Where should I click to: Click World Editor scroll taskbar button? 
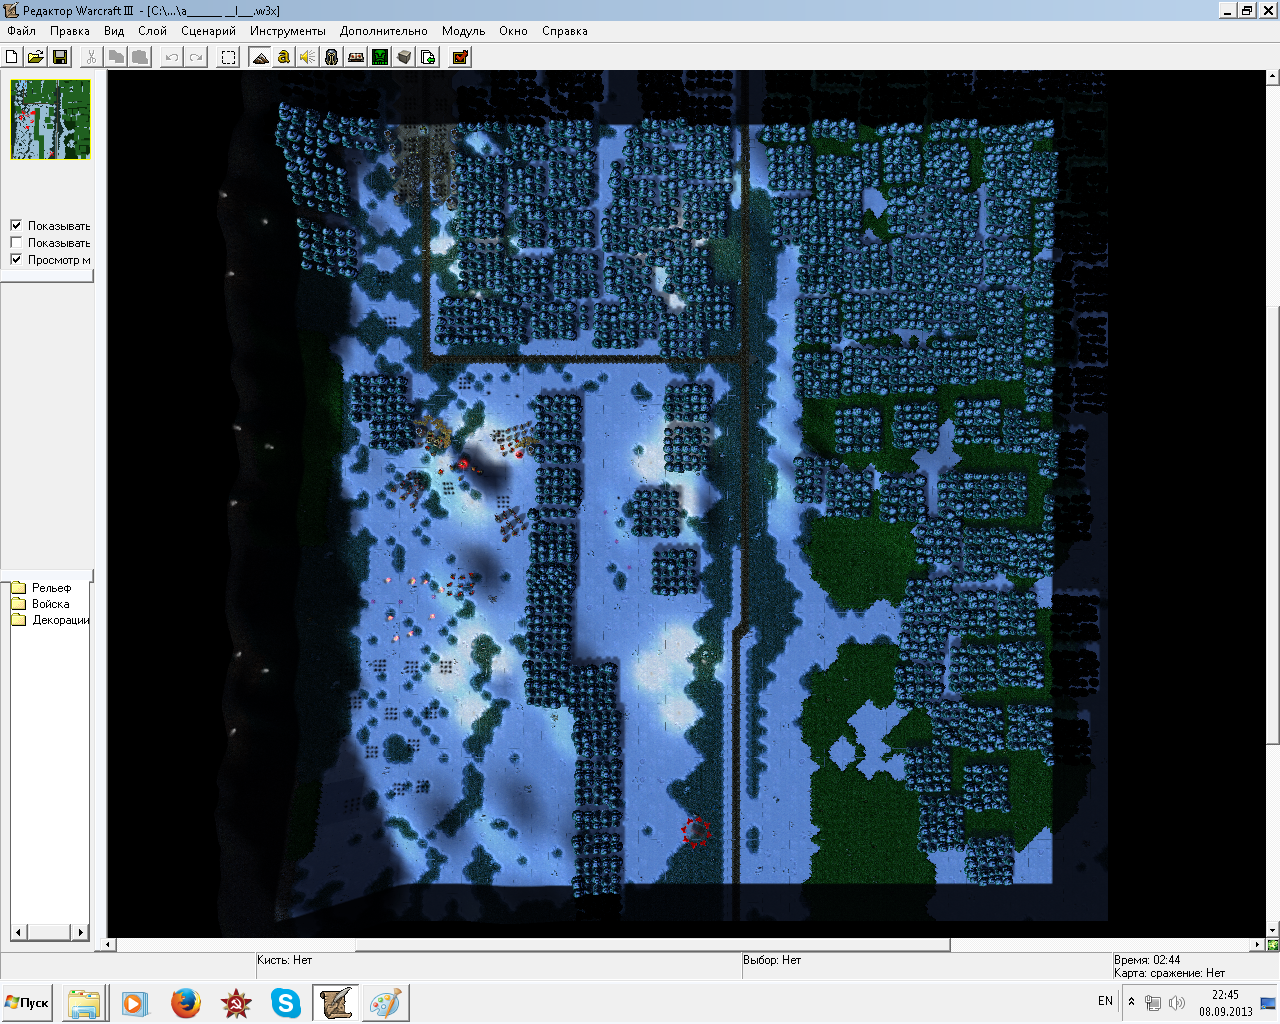(335, 1003)
